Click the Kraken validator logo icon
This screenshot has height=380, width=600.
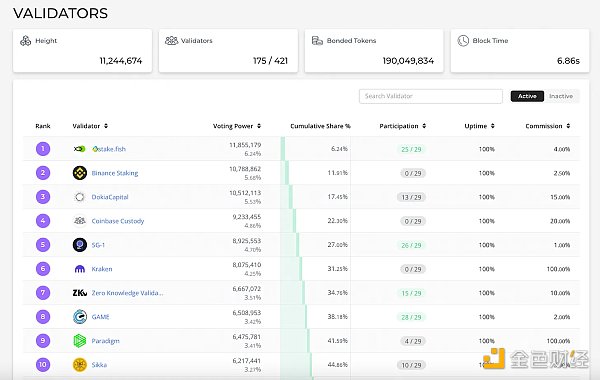tap(80, 269)
